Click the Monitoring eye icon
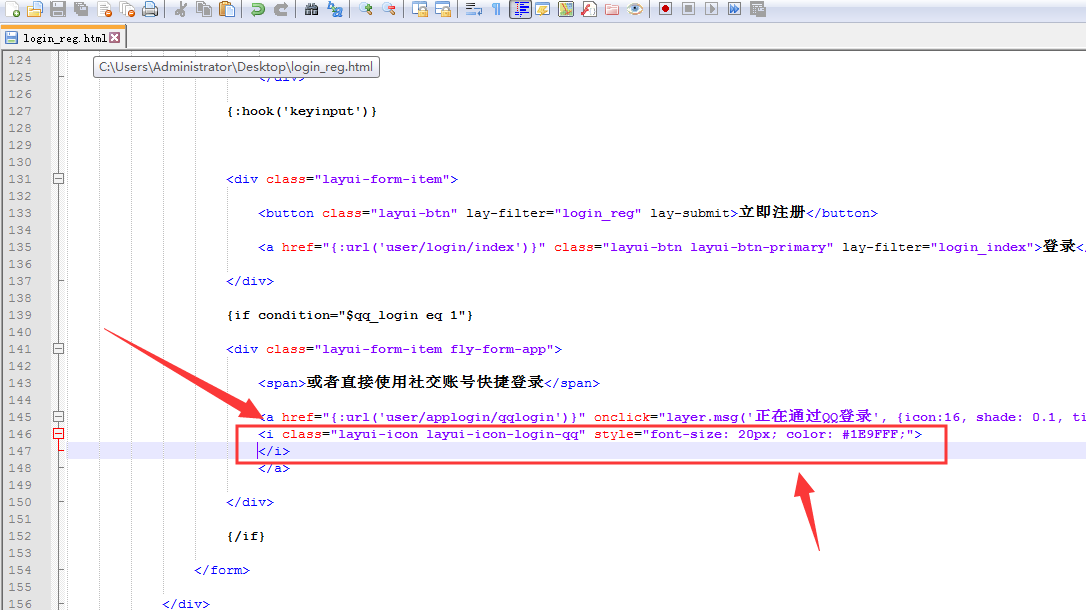 click(x=634, y=10)
